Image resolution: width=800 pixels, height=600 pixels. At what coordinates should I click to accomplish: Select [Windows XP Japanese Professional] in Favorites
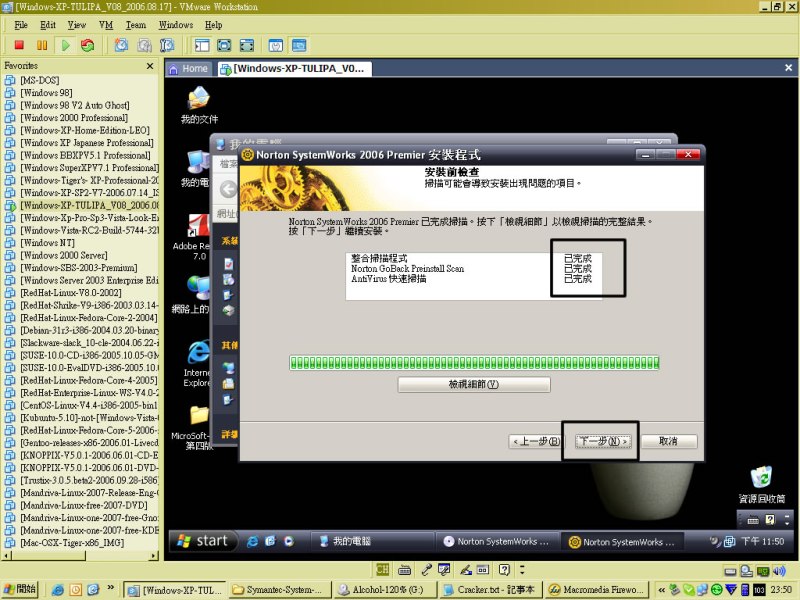(86, 143)
